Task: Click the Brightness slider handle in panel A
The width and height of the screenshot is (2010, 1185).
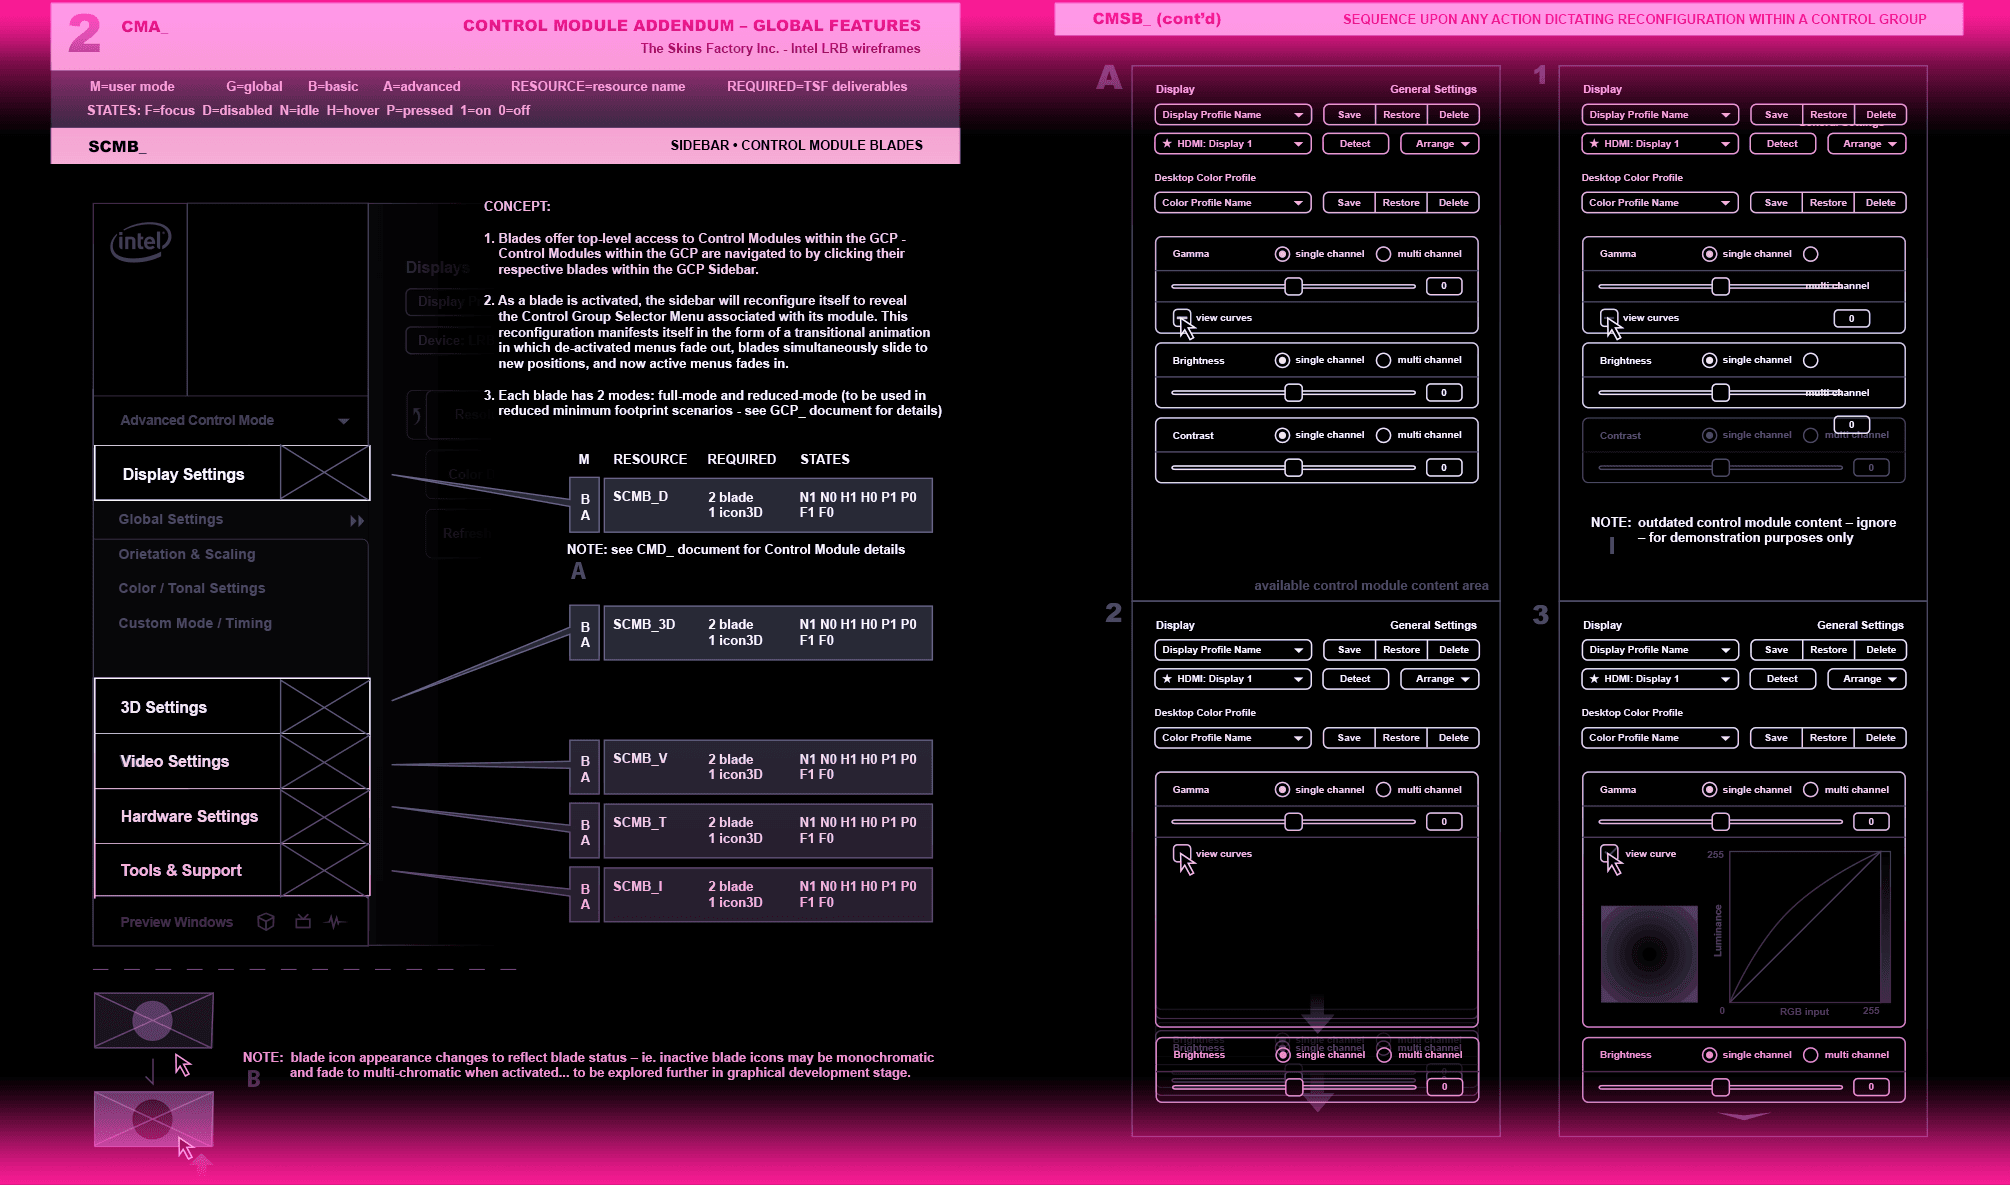Action: 1293,393
